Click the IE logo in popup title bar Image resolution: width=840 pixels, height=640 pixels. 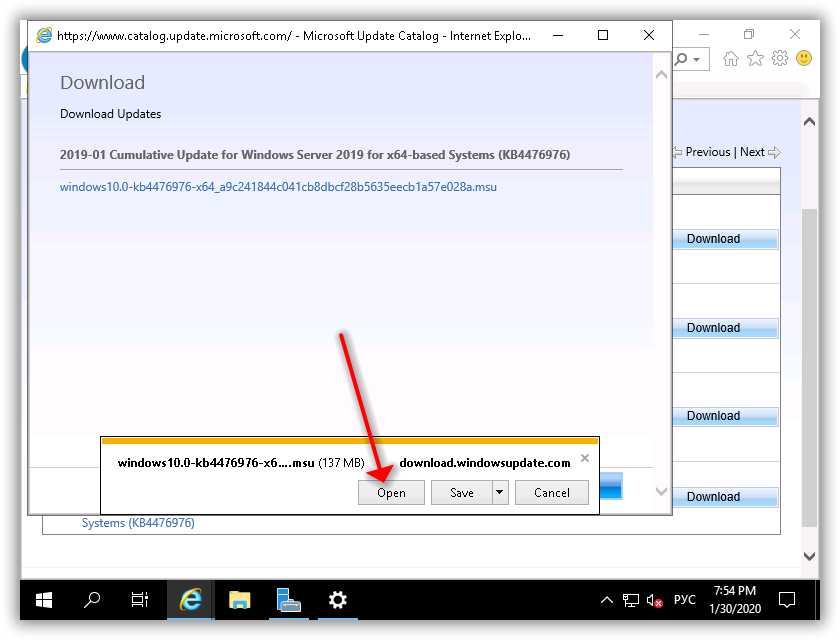pyautogui.click(x=44, y=36)
